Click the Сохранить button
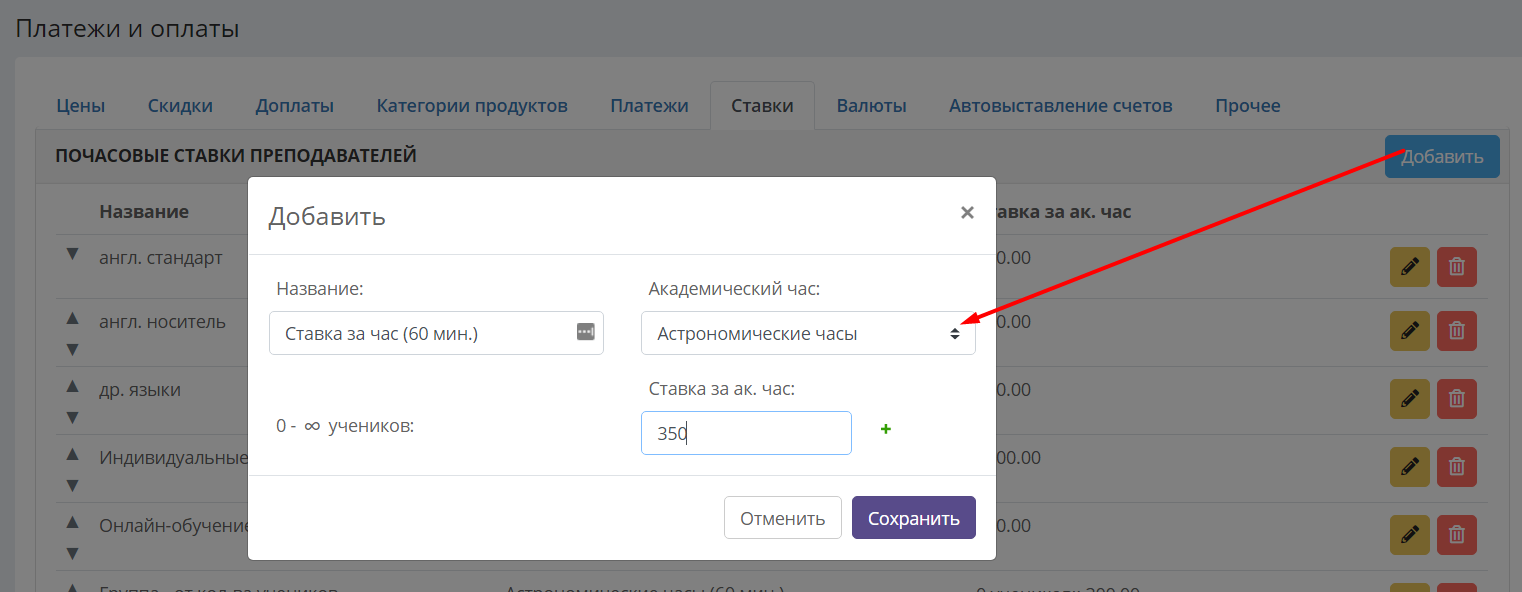The height and width of the screenshot is (592, 1522). coord(914,518)
